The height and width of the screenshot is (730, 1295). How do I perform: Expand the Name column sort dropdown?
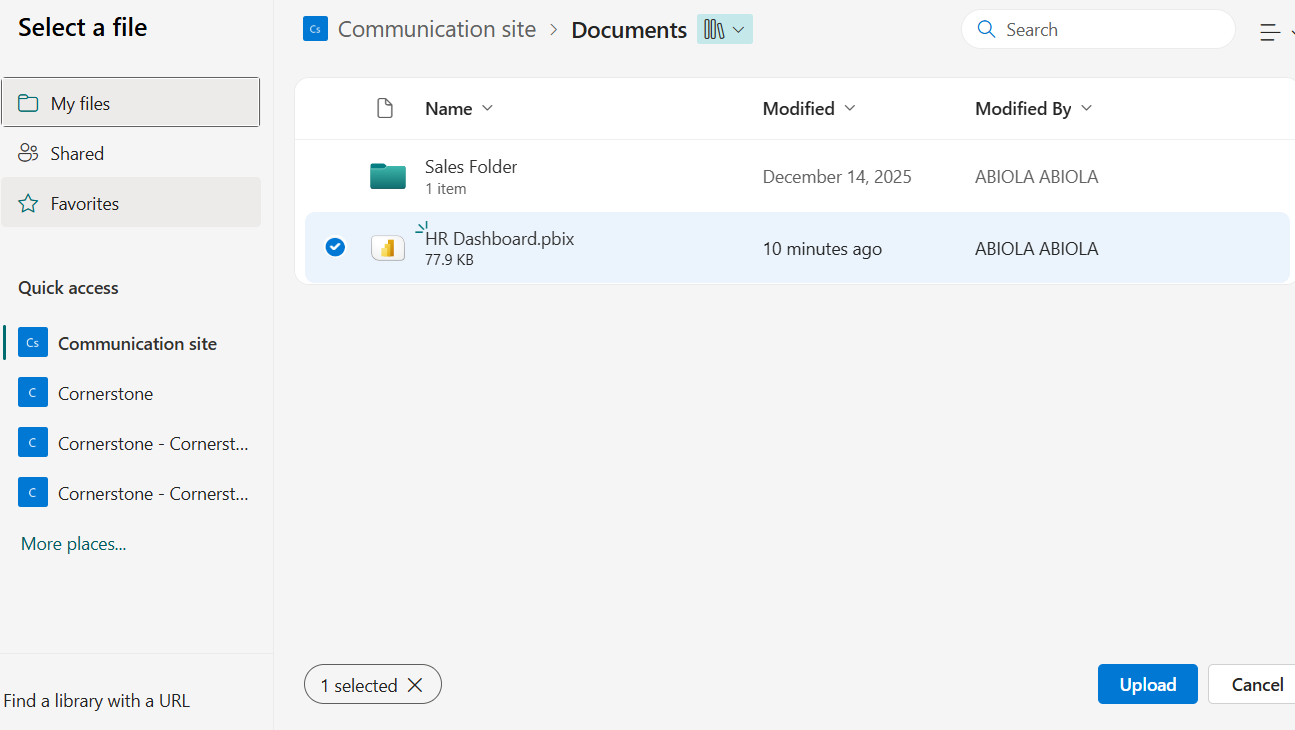pyautogui.click(x=487, y=108)
